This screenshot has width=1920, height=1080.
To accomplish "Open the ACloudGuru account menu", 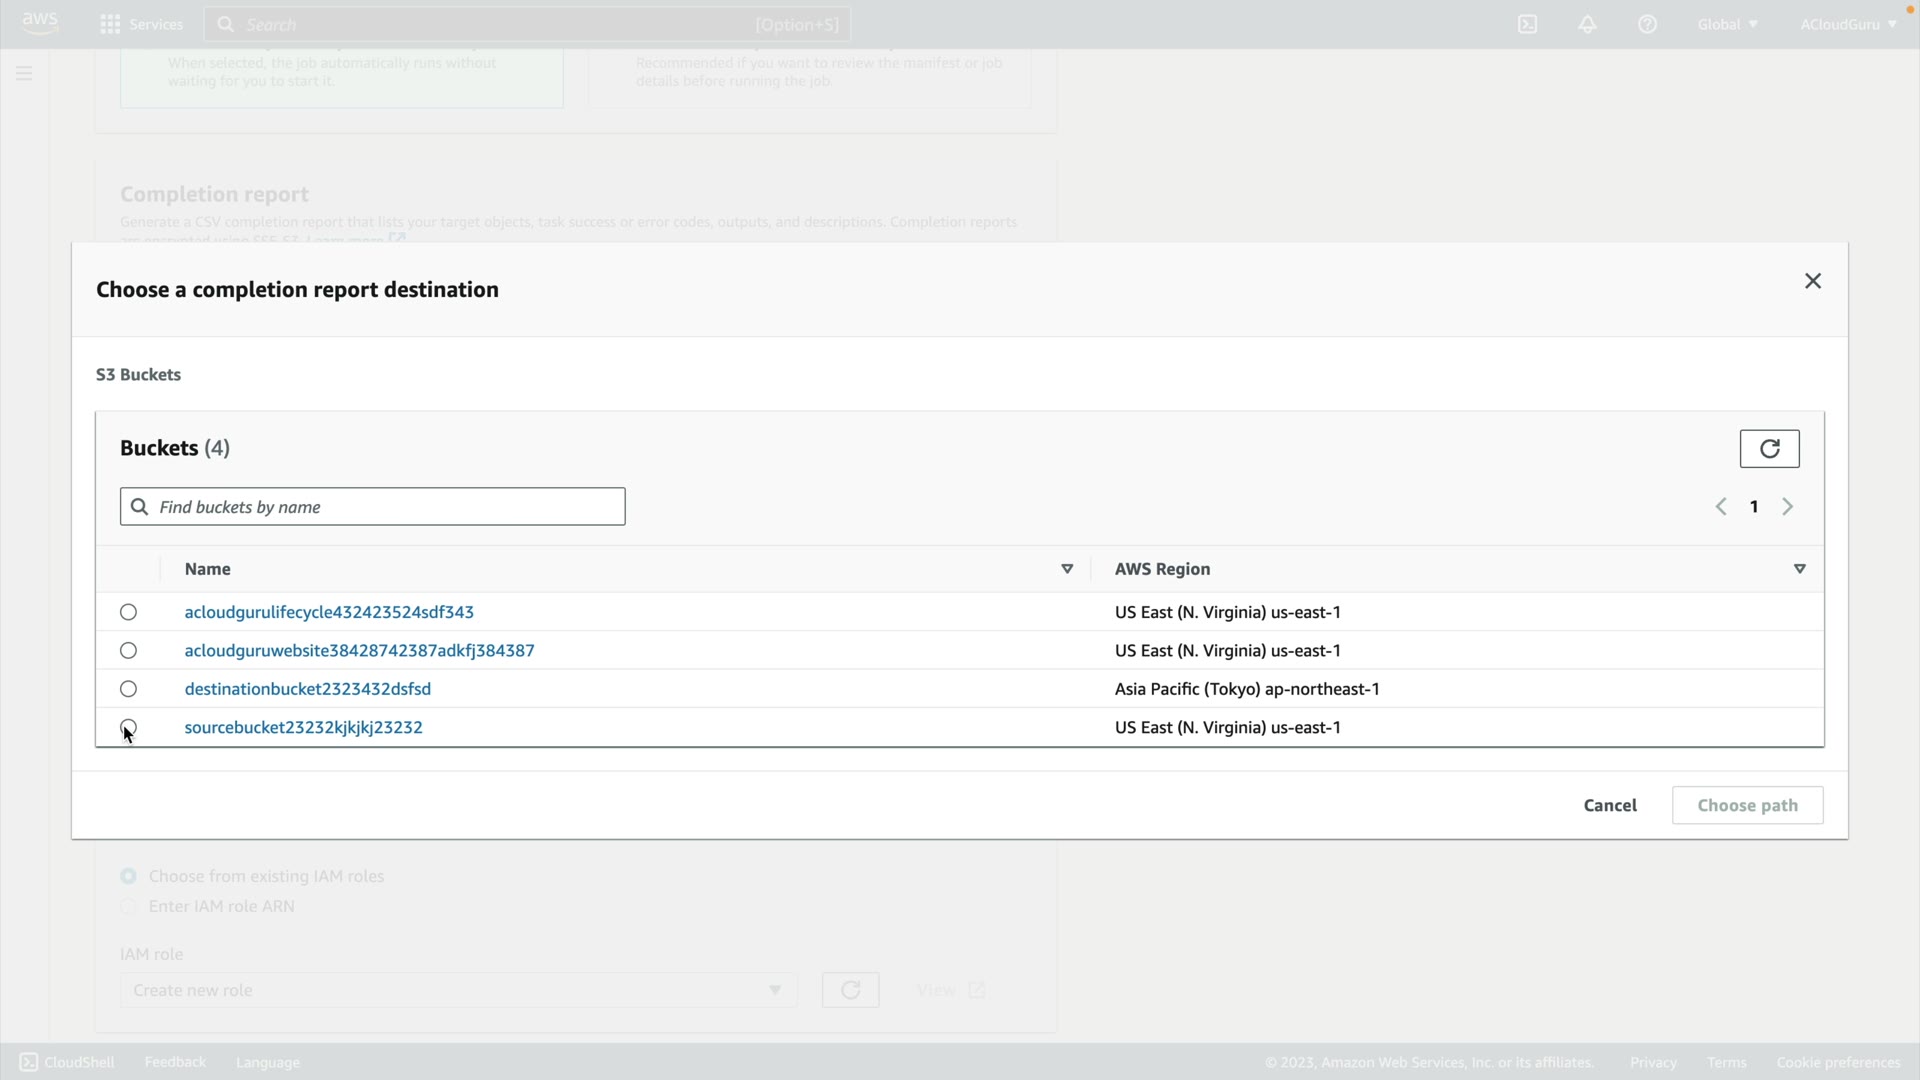I will (x=1847, y=24).
